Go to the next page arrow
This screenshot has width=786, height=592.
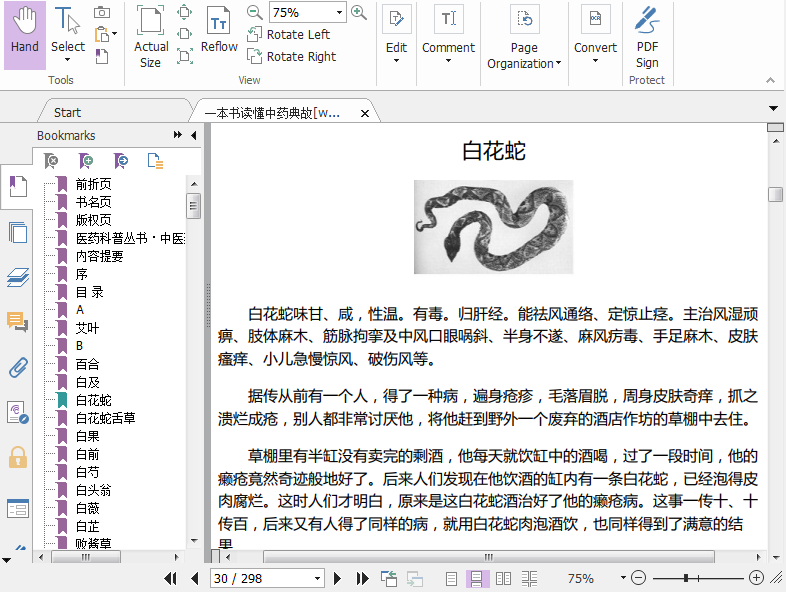point(338,578)
